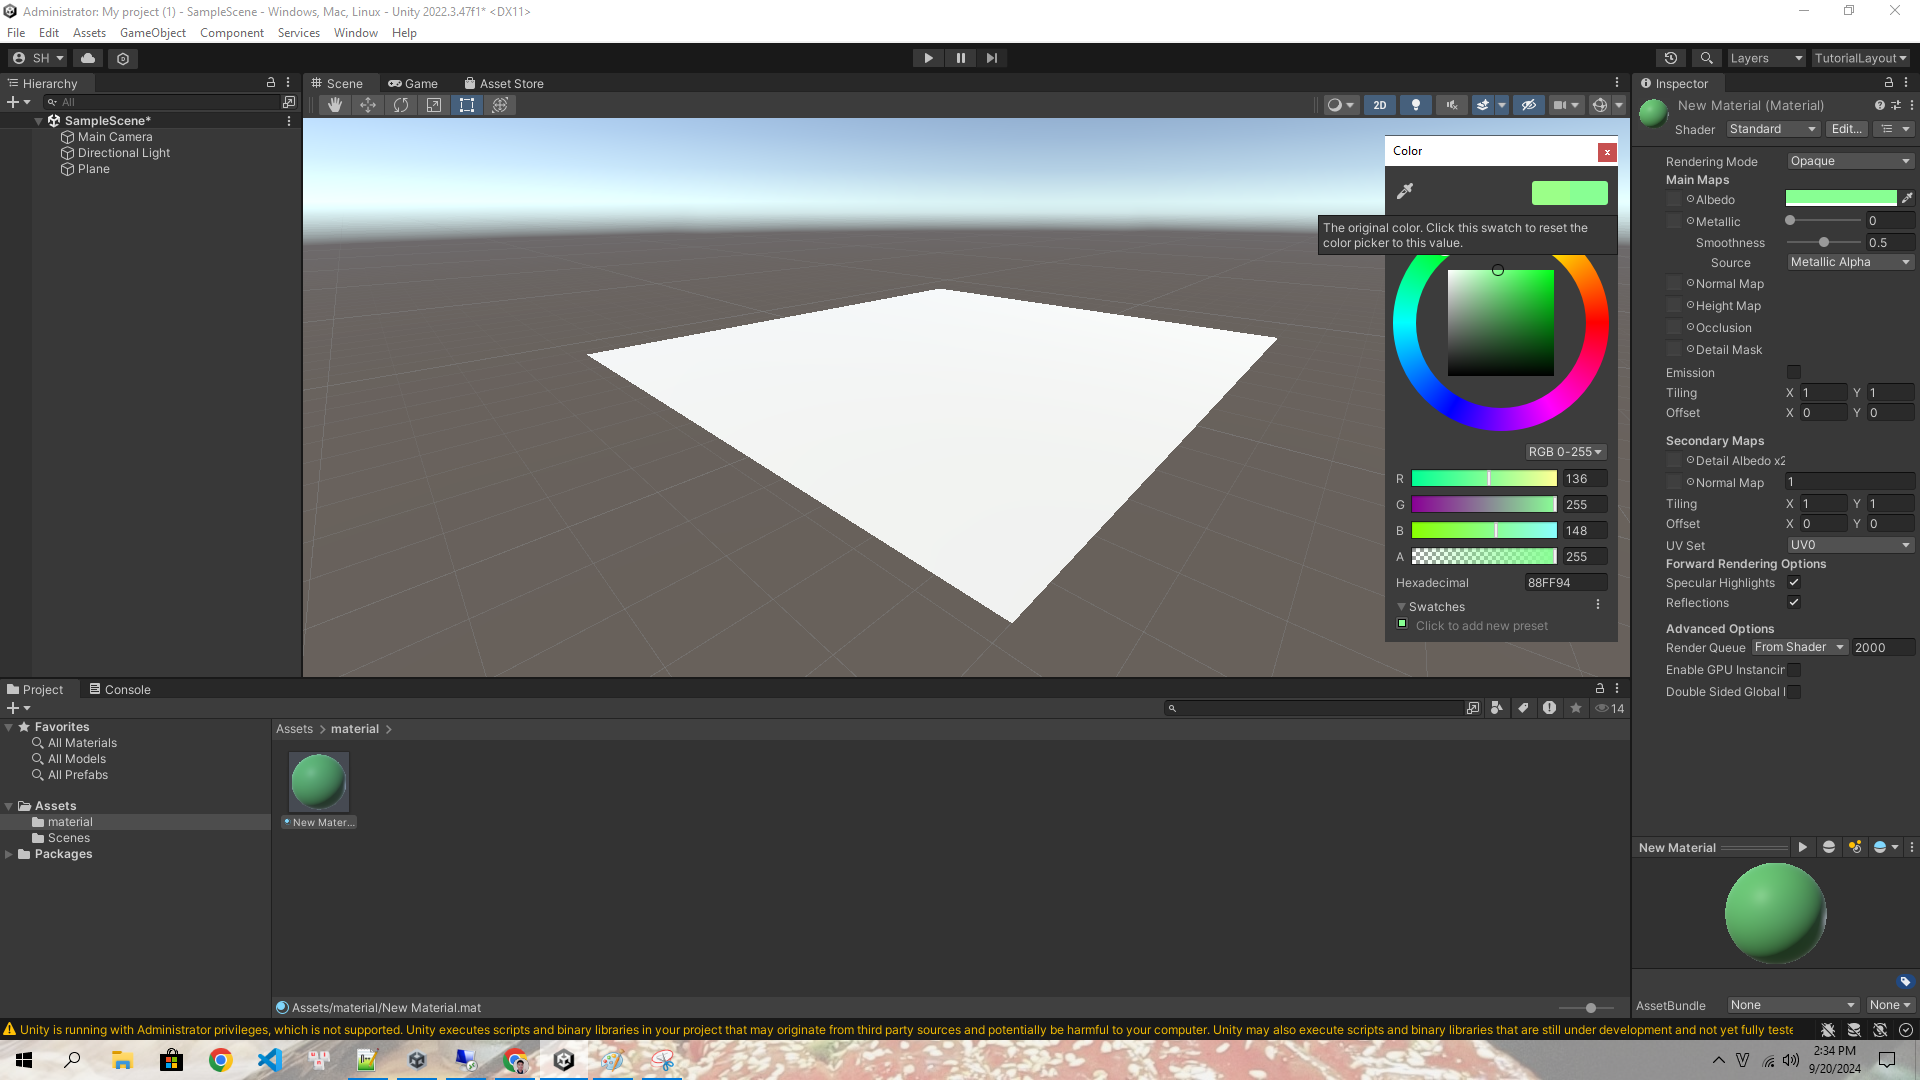Open the GameObject menu
Viewport: 1920px width, 1080px height.
(152, 32)
